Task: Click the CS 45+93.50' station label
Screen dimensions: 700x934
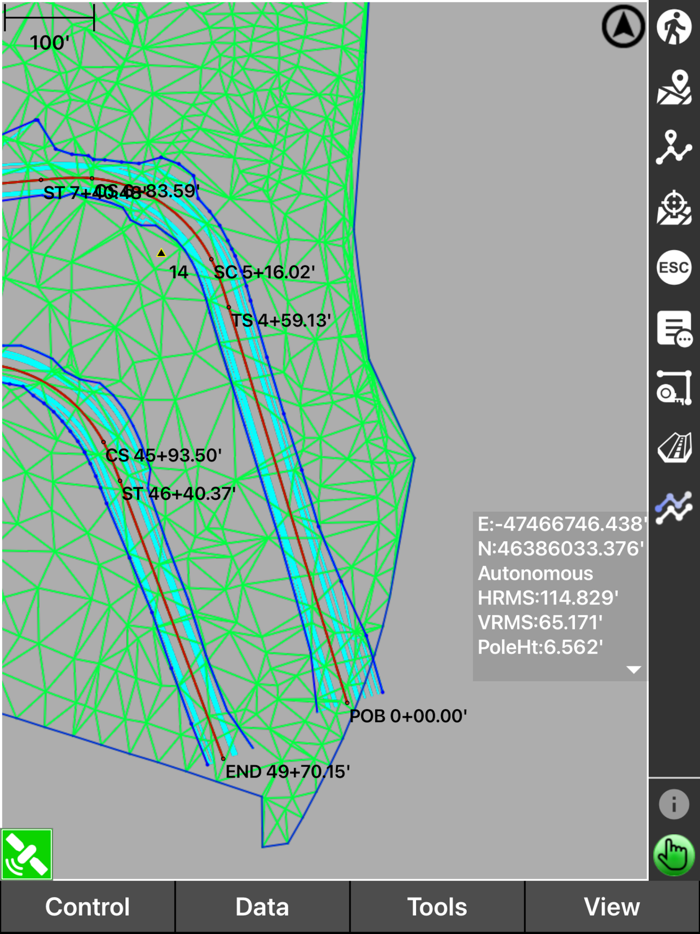Action: coord(164,455)
